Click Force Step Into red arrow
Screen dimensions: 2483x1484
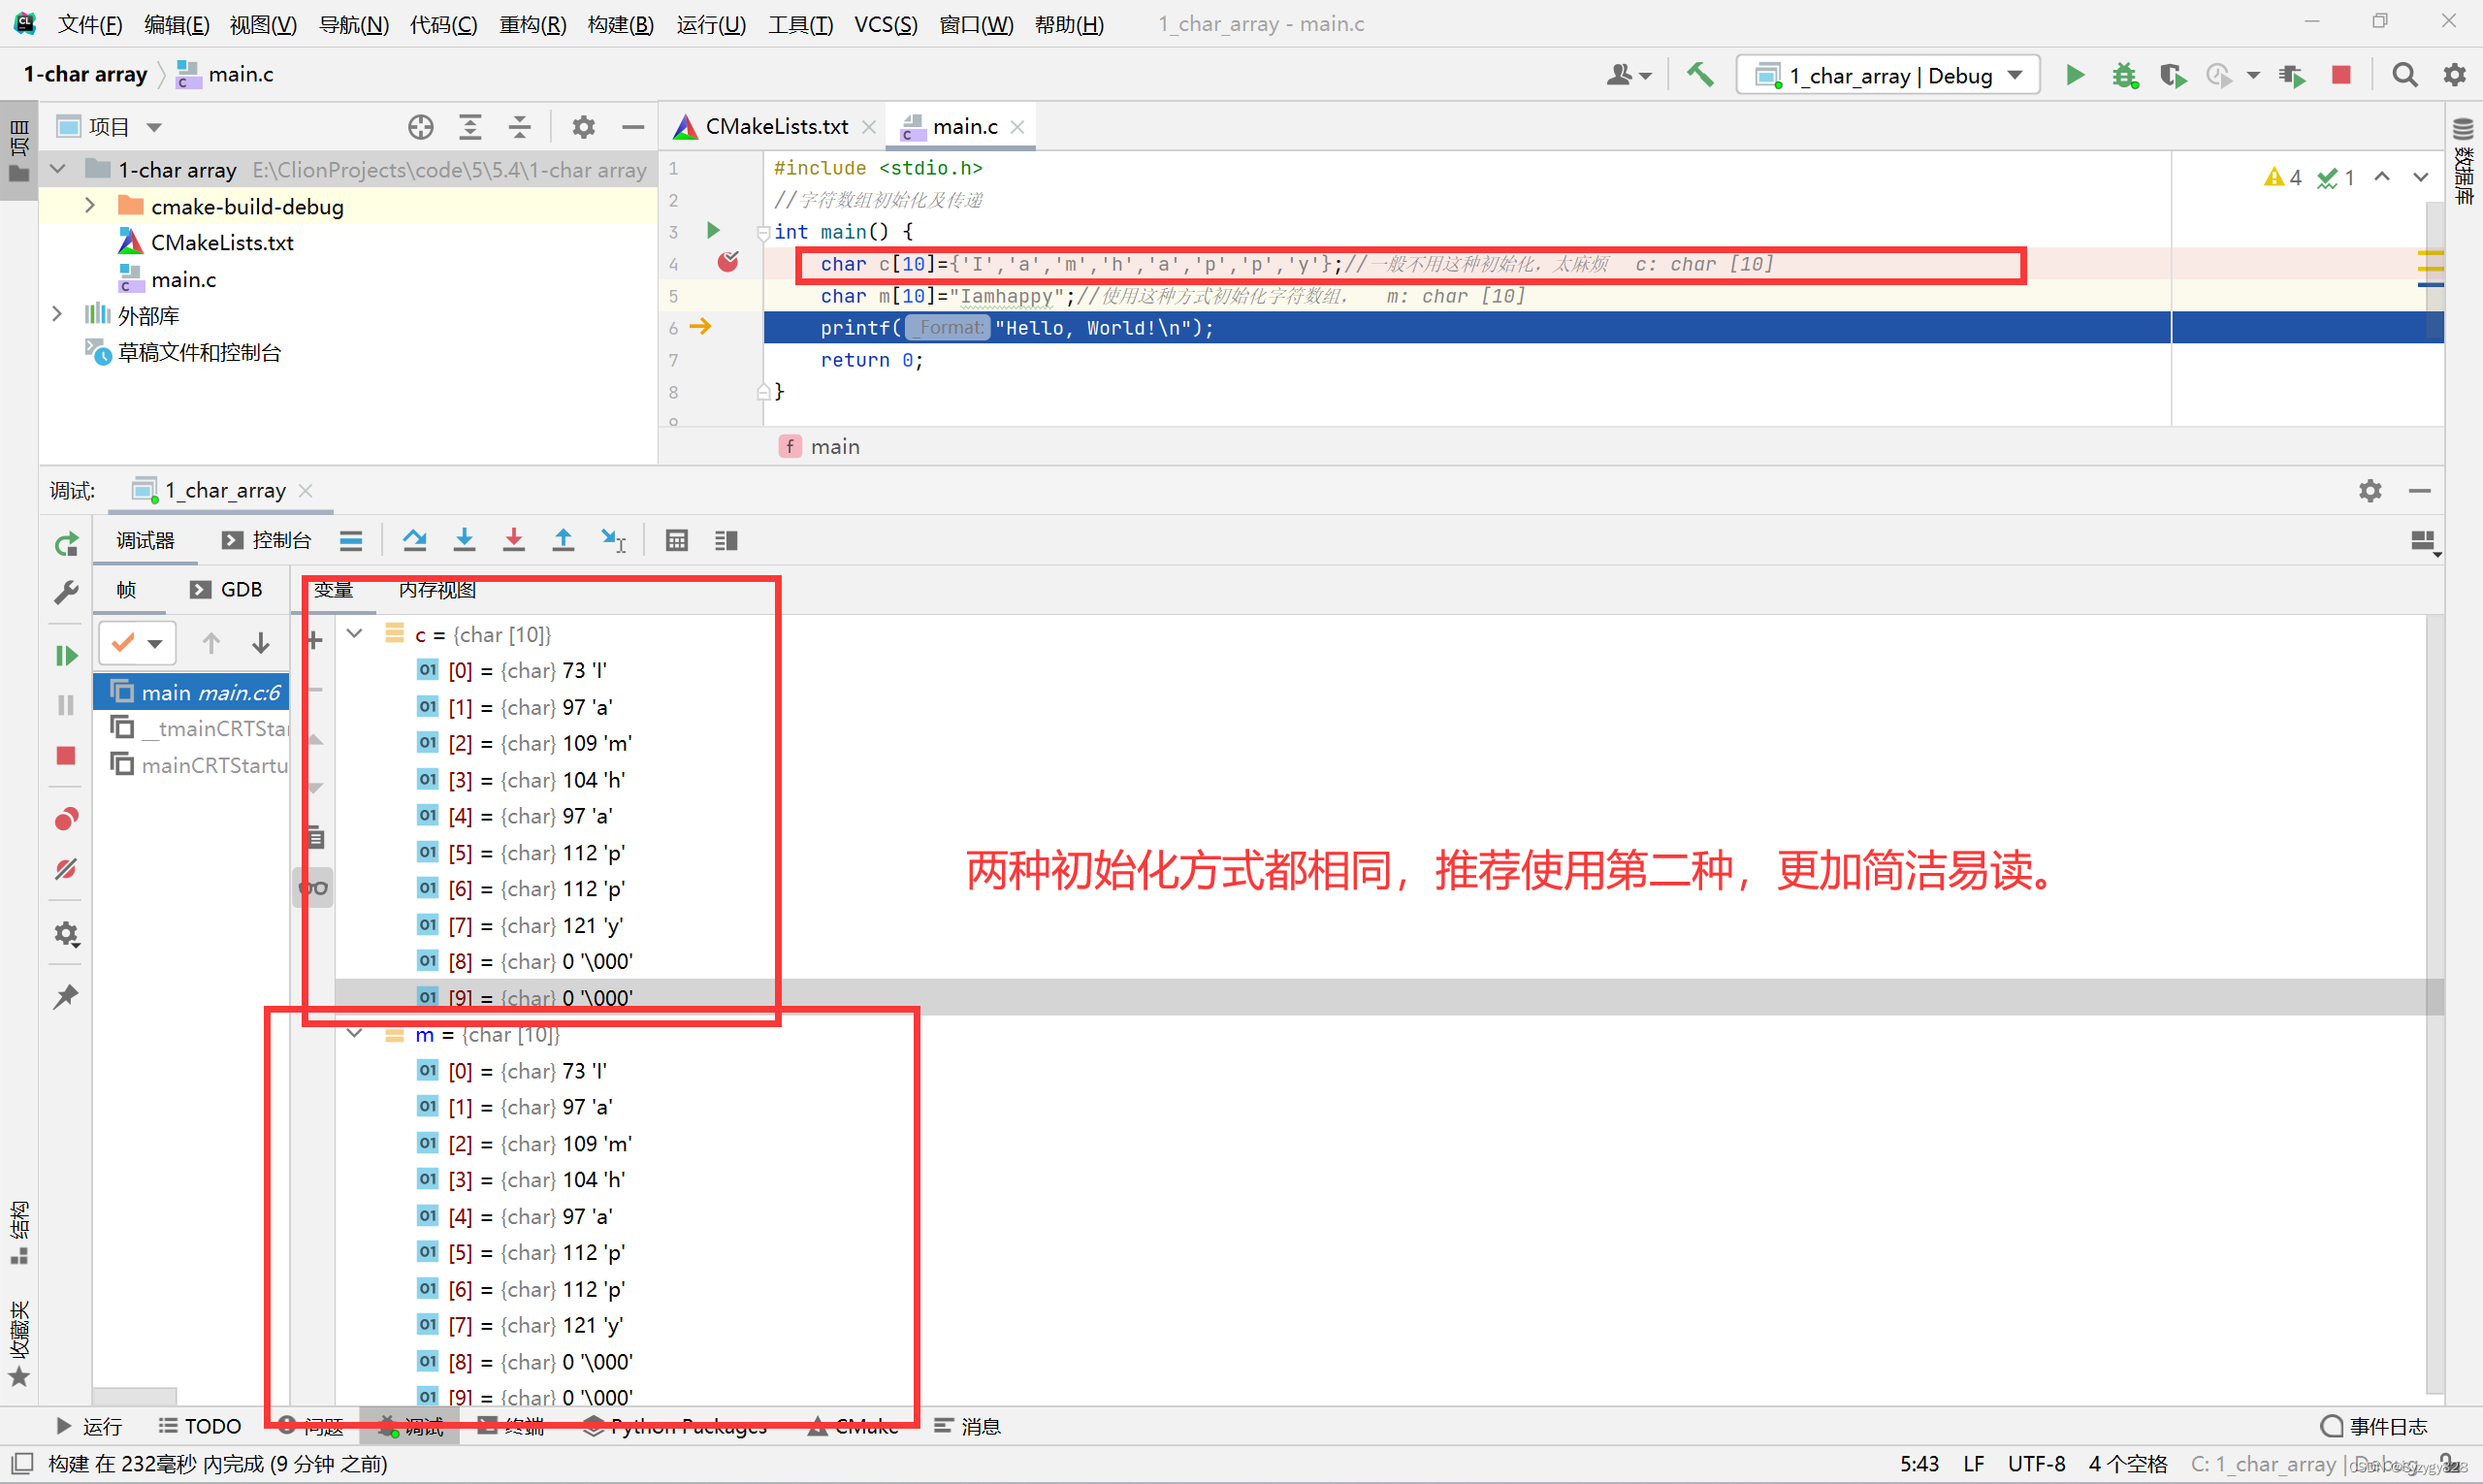(x=514, y=541)
